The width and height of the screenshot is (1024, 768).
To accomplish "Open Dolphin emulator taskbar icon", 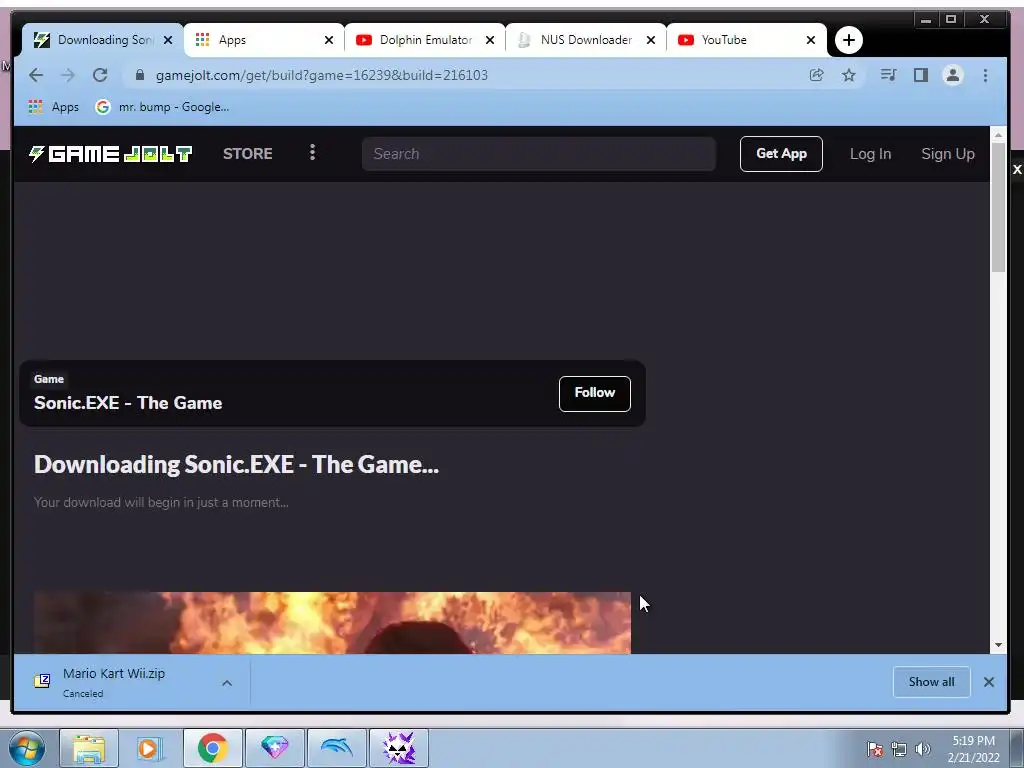I will pyautogui.click(x=336, y=748).
